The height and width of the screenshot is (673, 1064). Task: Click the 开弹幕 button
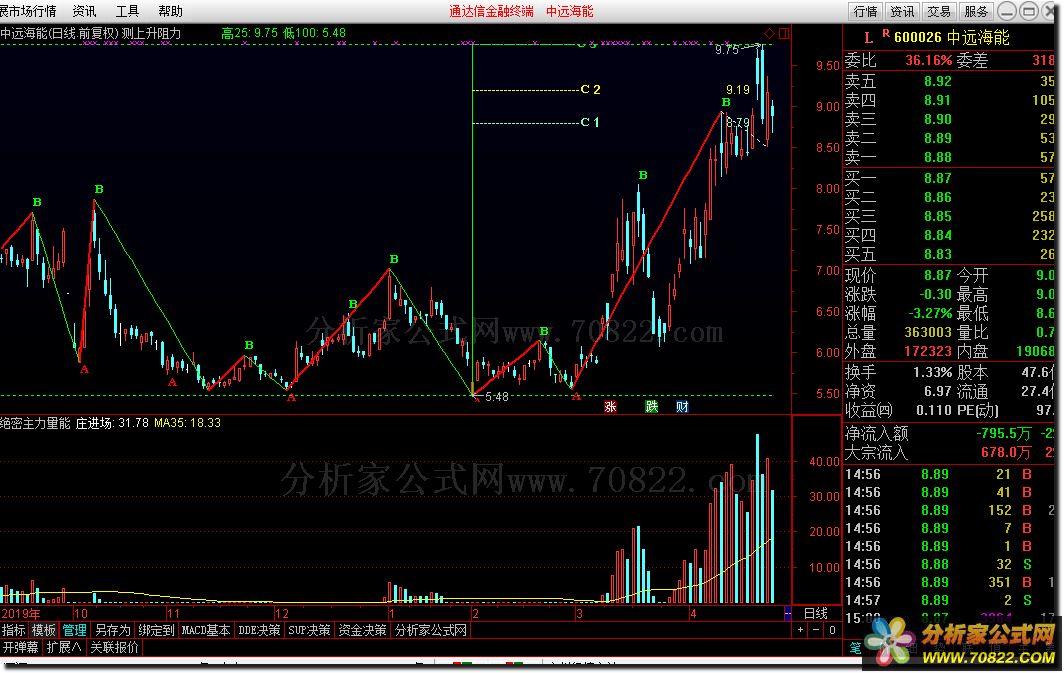point(20,647)
